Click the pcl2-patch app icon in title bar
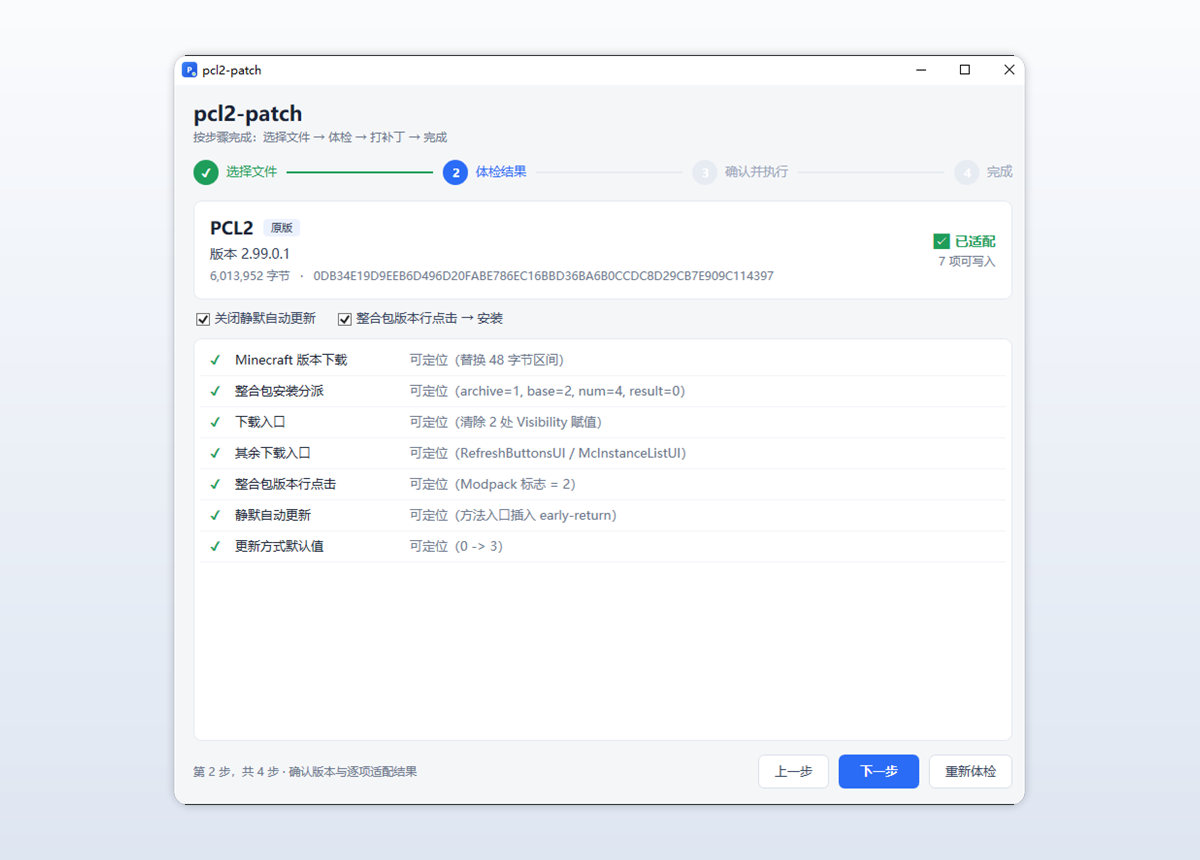Screen dimensions: 1200x860 (189, 70)
